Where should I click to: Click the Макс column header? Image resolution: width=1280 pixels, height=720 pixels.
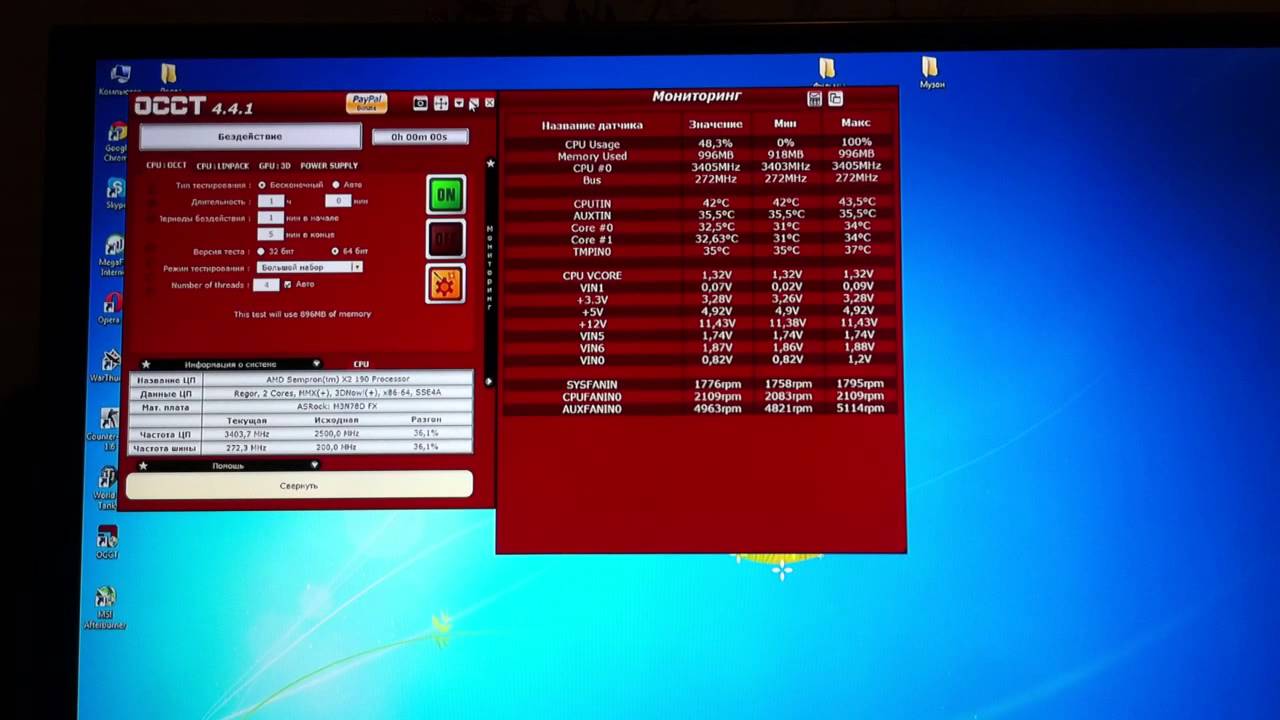click(x=856, y=123)
